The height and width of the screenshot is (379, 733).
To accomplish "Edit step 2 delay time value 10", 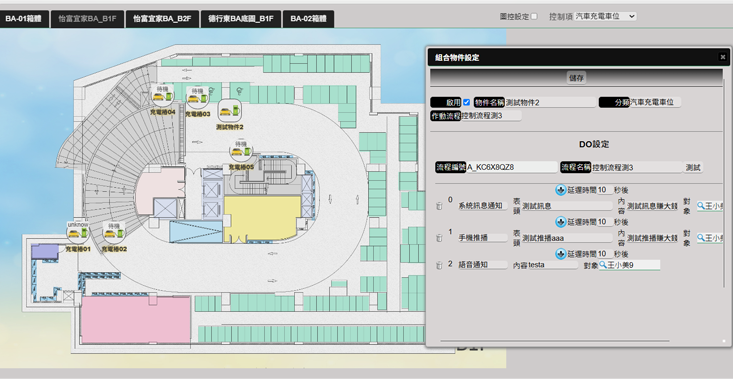I will point(604,254).
